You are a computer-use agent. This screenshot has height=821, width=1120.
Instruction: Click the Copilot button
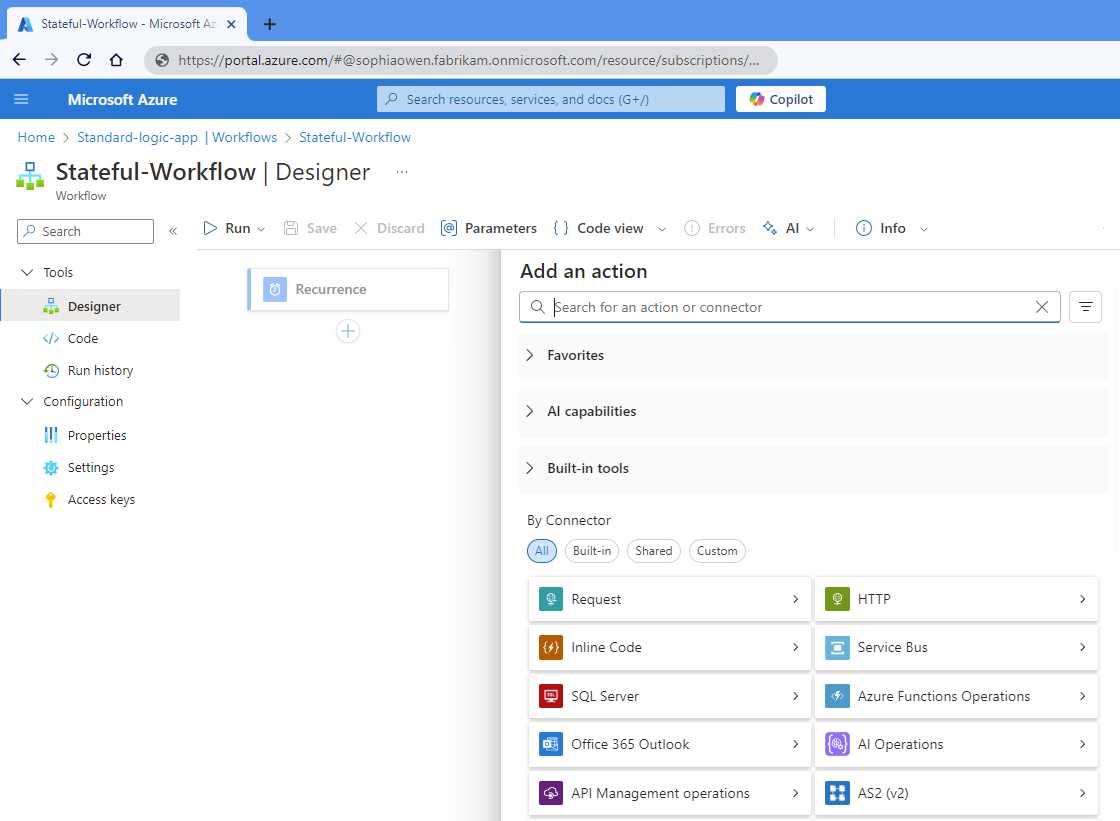781,99
